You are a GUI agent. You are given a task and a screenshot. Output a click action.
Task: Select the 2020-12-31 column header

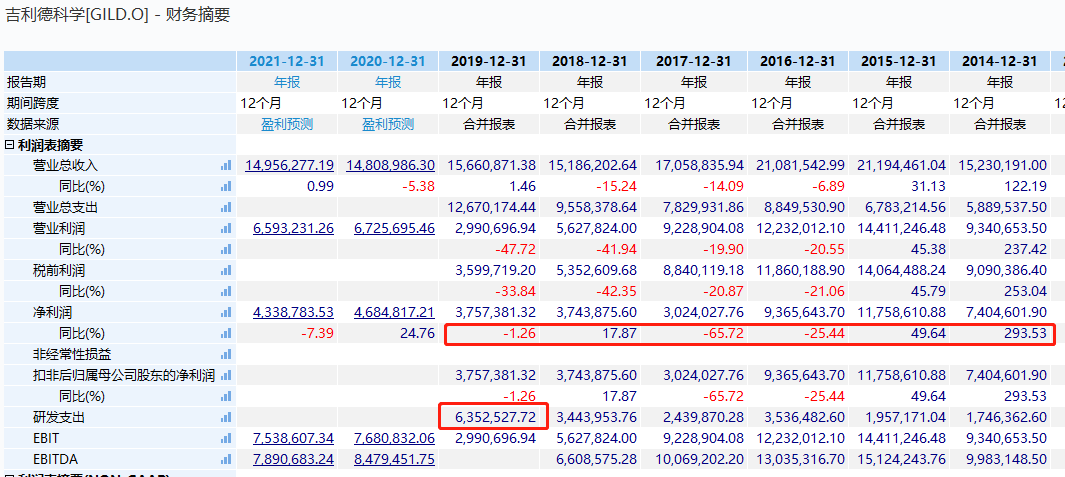pyautogui.click(x=388, y=61)
